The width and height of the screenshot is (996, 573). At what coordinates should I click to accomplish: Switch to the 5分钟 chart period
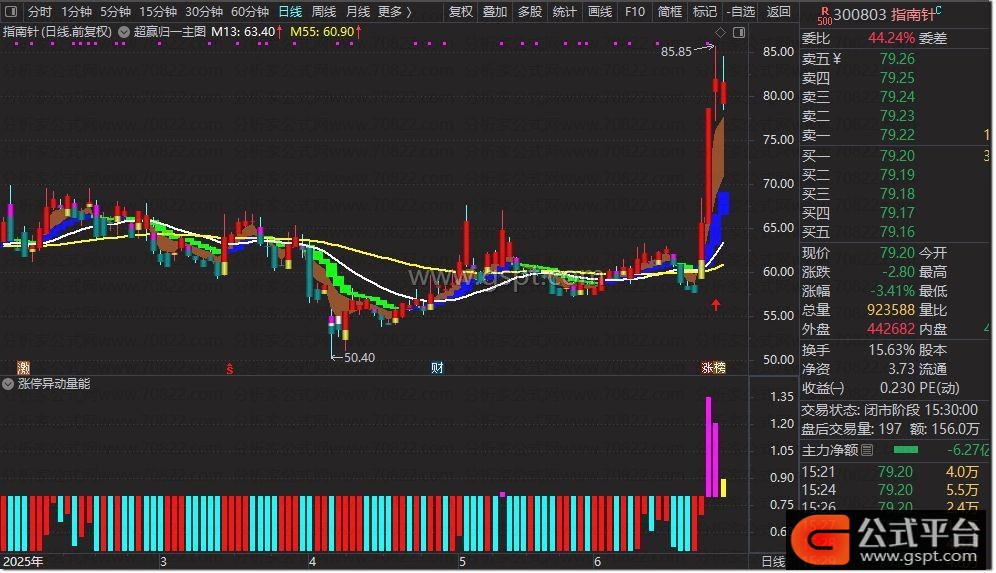pos(115,11)
